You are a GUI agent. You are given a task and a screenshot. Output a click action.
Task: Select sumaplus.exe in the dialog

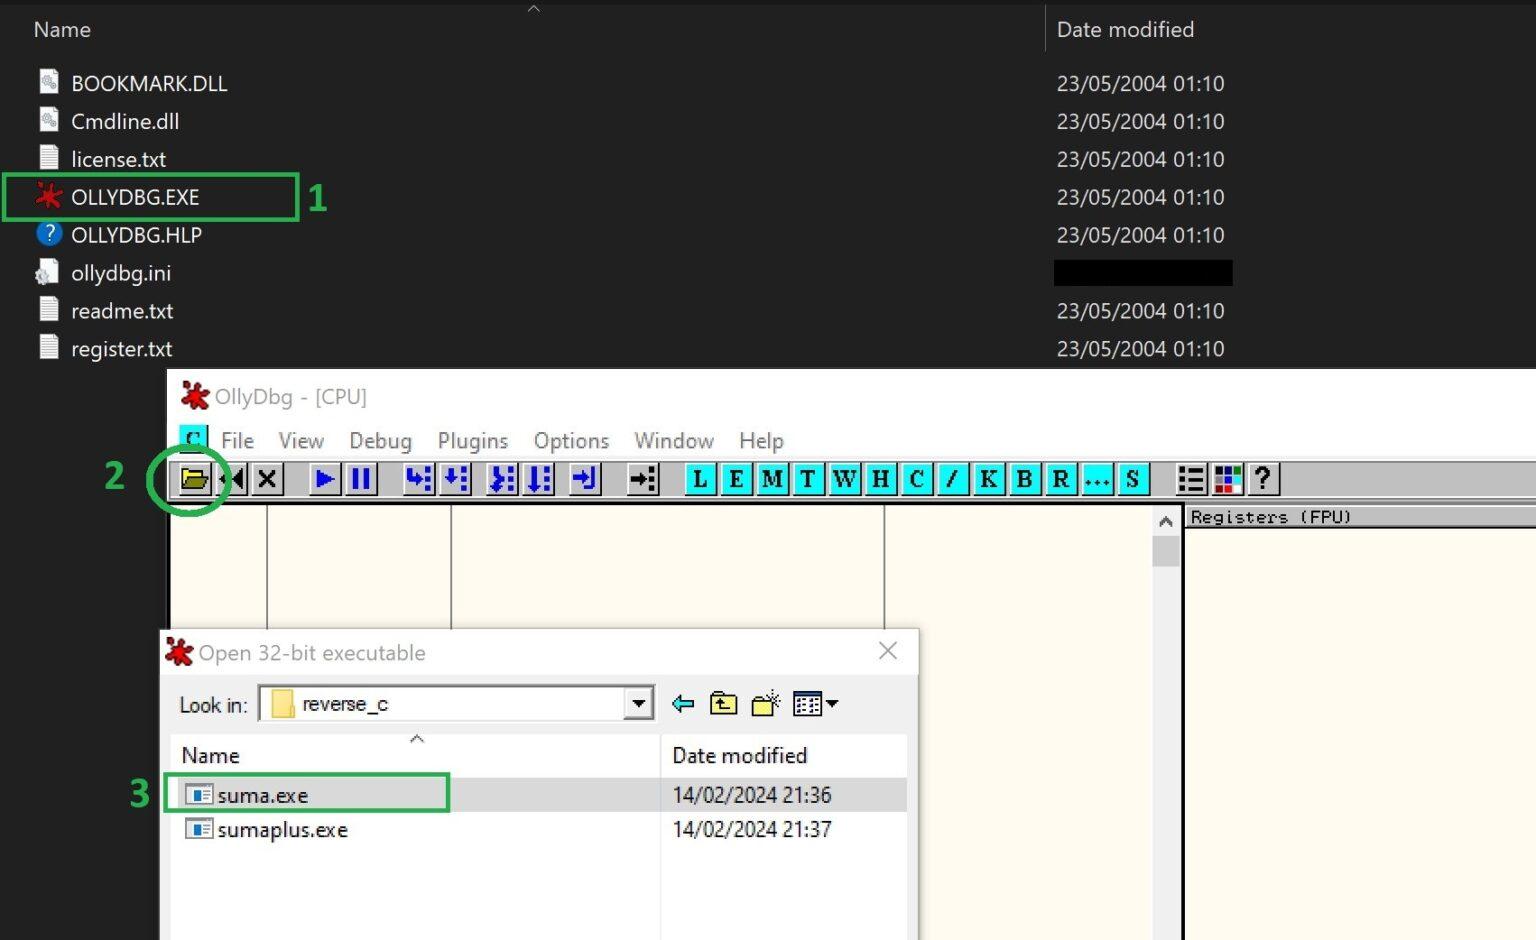click(x=280, y=829)
